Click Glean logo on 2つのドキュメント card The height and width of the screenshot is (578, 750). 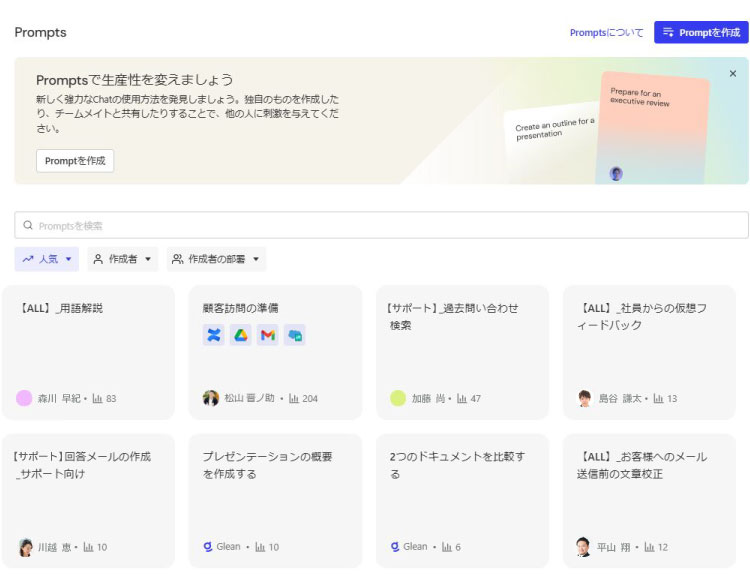pos(395,546)
